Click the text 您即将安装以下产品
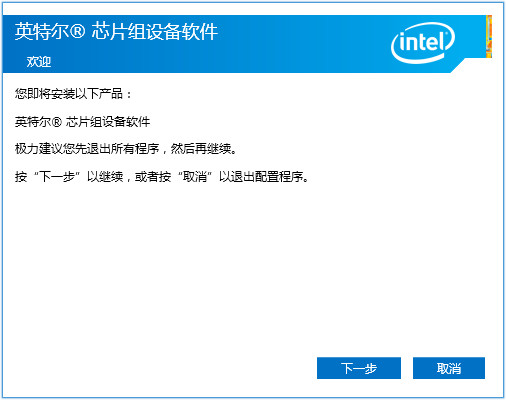506x400 pixels. 69,94
